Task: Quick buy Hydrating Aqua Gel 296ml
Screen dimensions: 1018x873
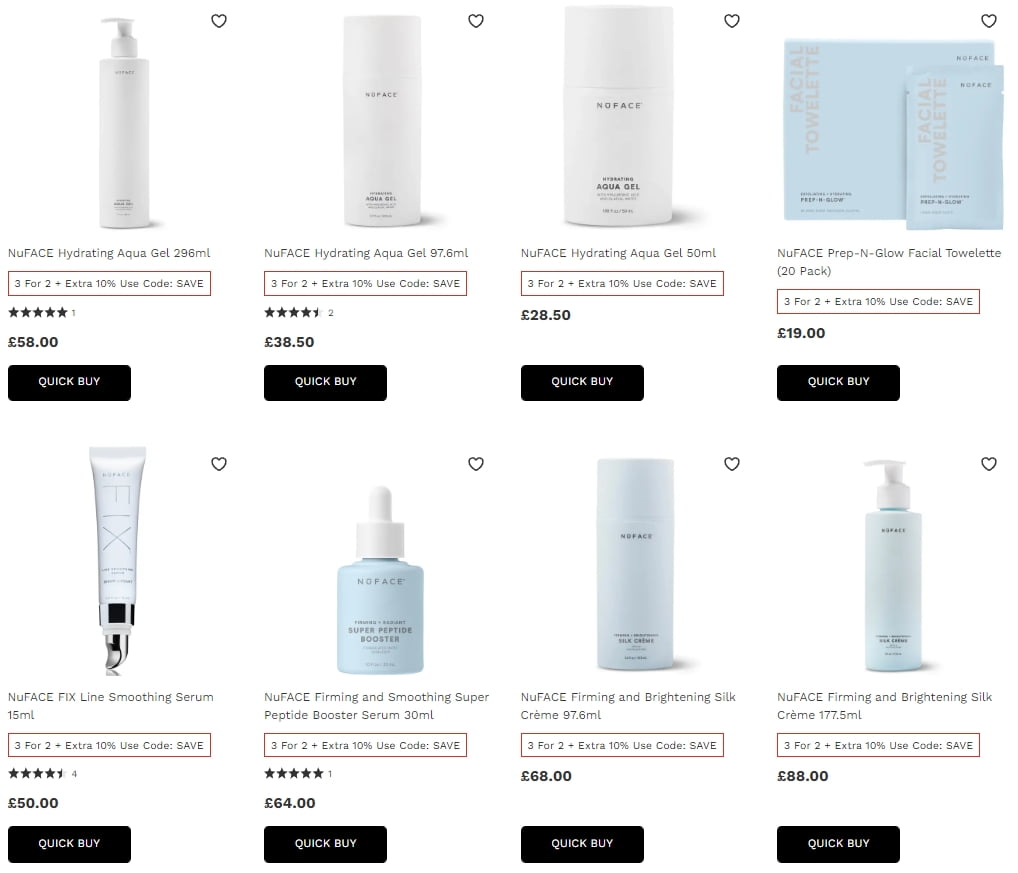Action: [69, 382]
